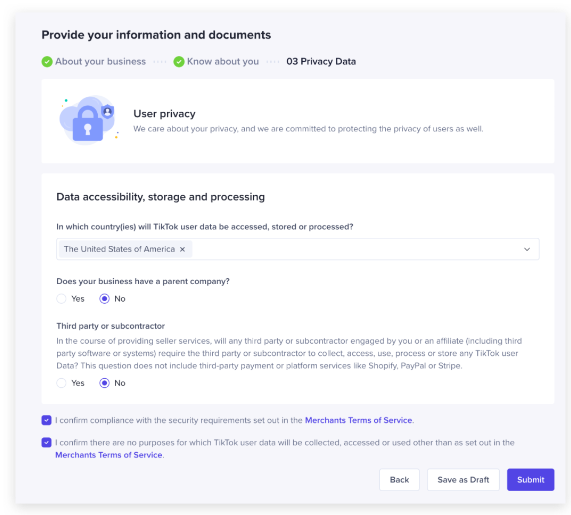571x515 pixels.
Task: Select the 03 Privacy Data step
Action: (x=321, y=62)
